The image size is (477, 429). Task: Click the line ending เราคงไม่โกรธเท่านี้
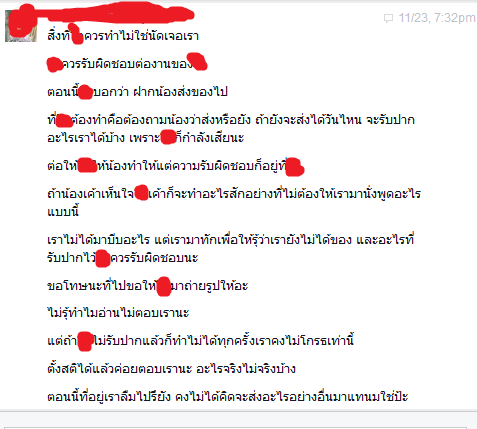pos(200,341)
